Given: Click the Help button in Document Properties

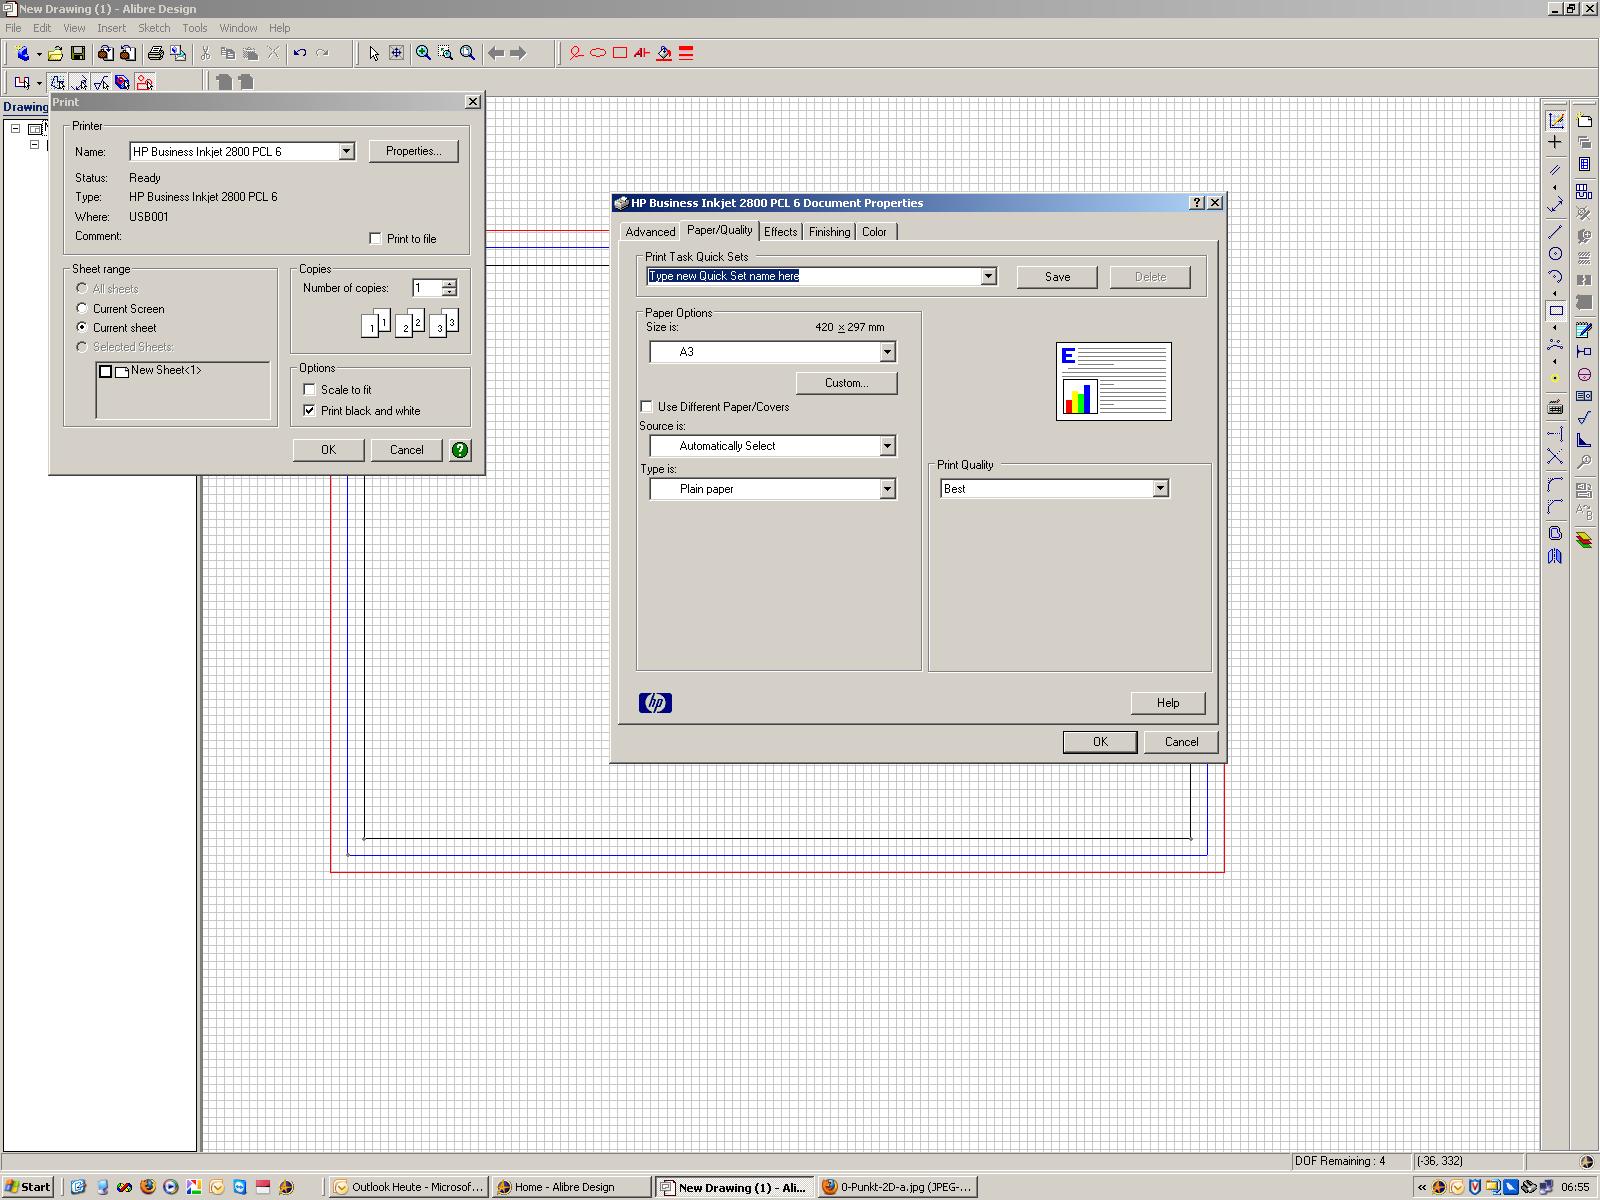Looking at the screenshot, I should (1168, 703).
